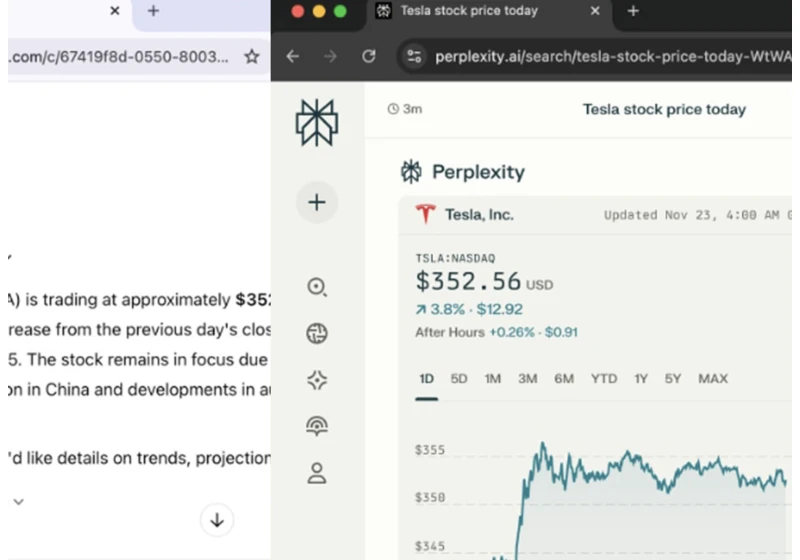
Task: Click the Updated Nov 23 timestamp
Action: tap(697, 215)
